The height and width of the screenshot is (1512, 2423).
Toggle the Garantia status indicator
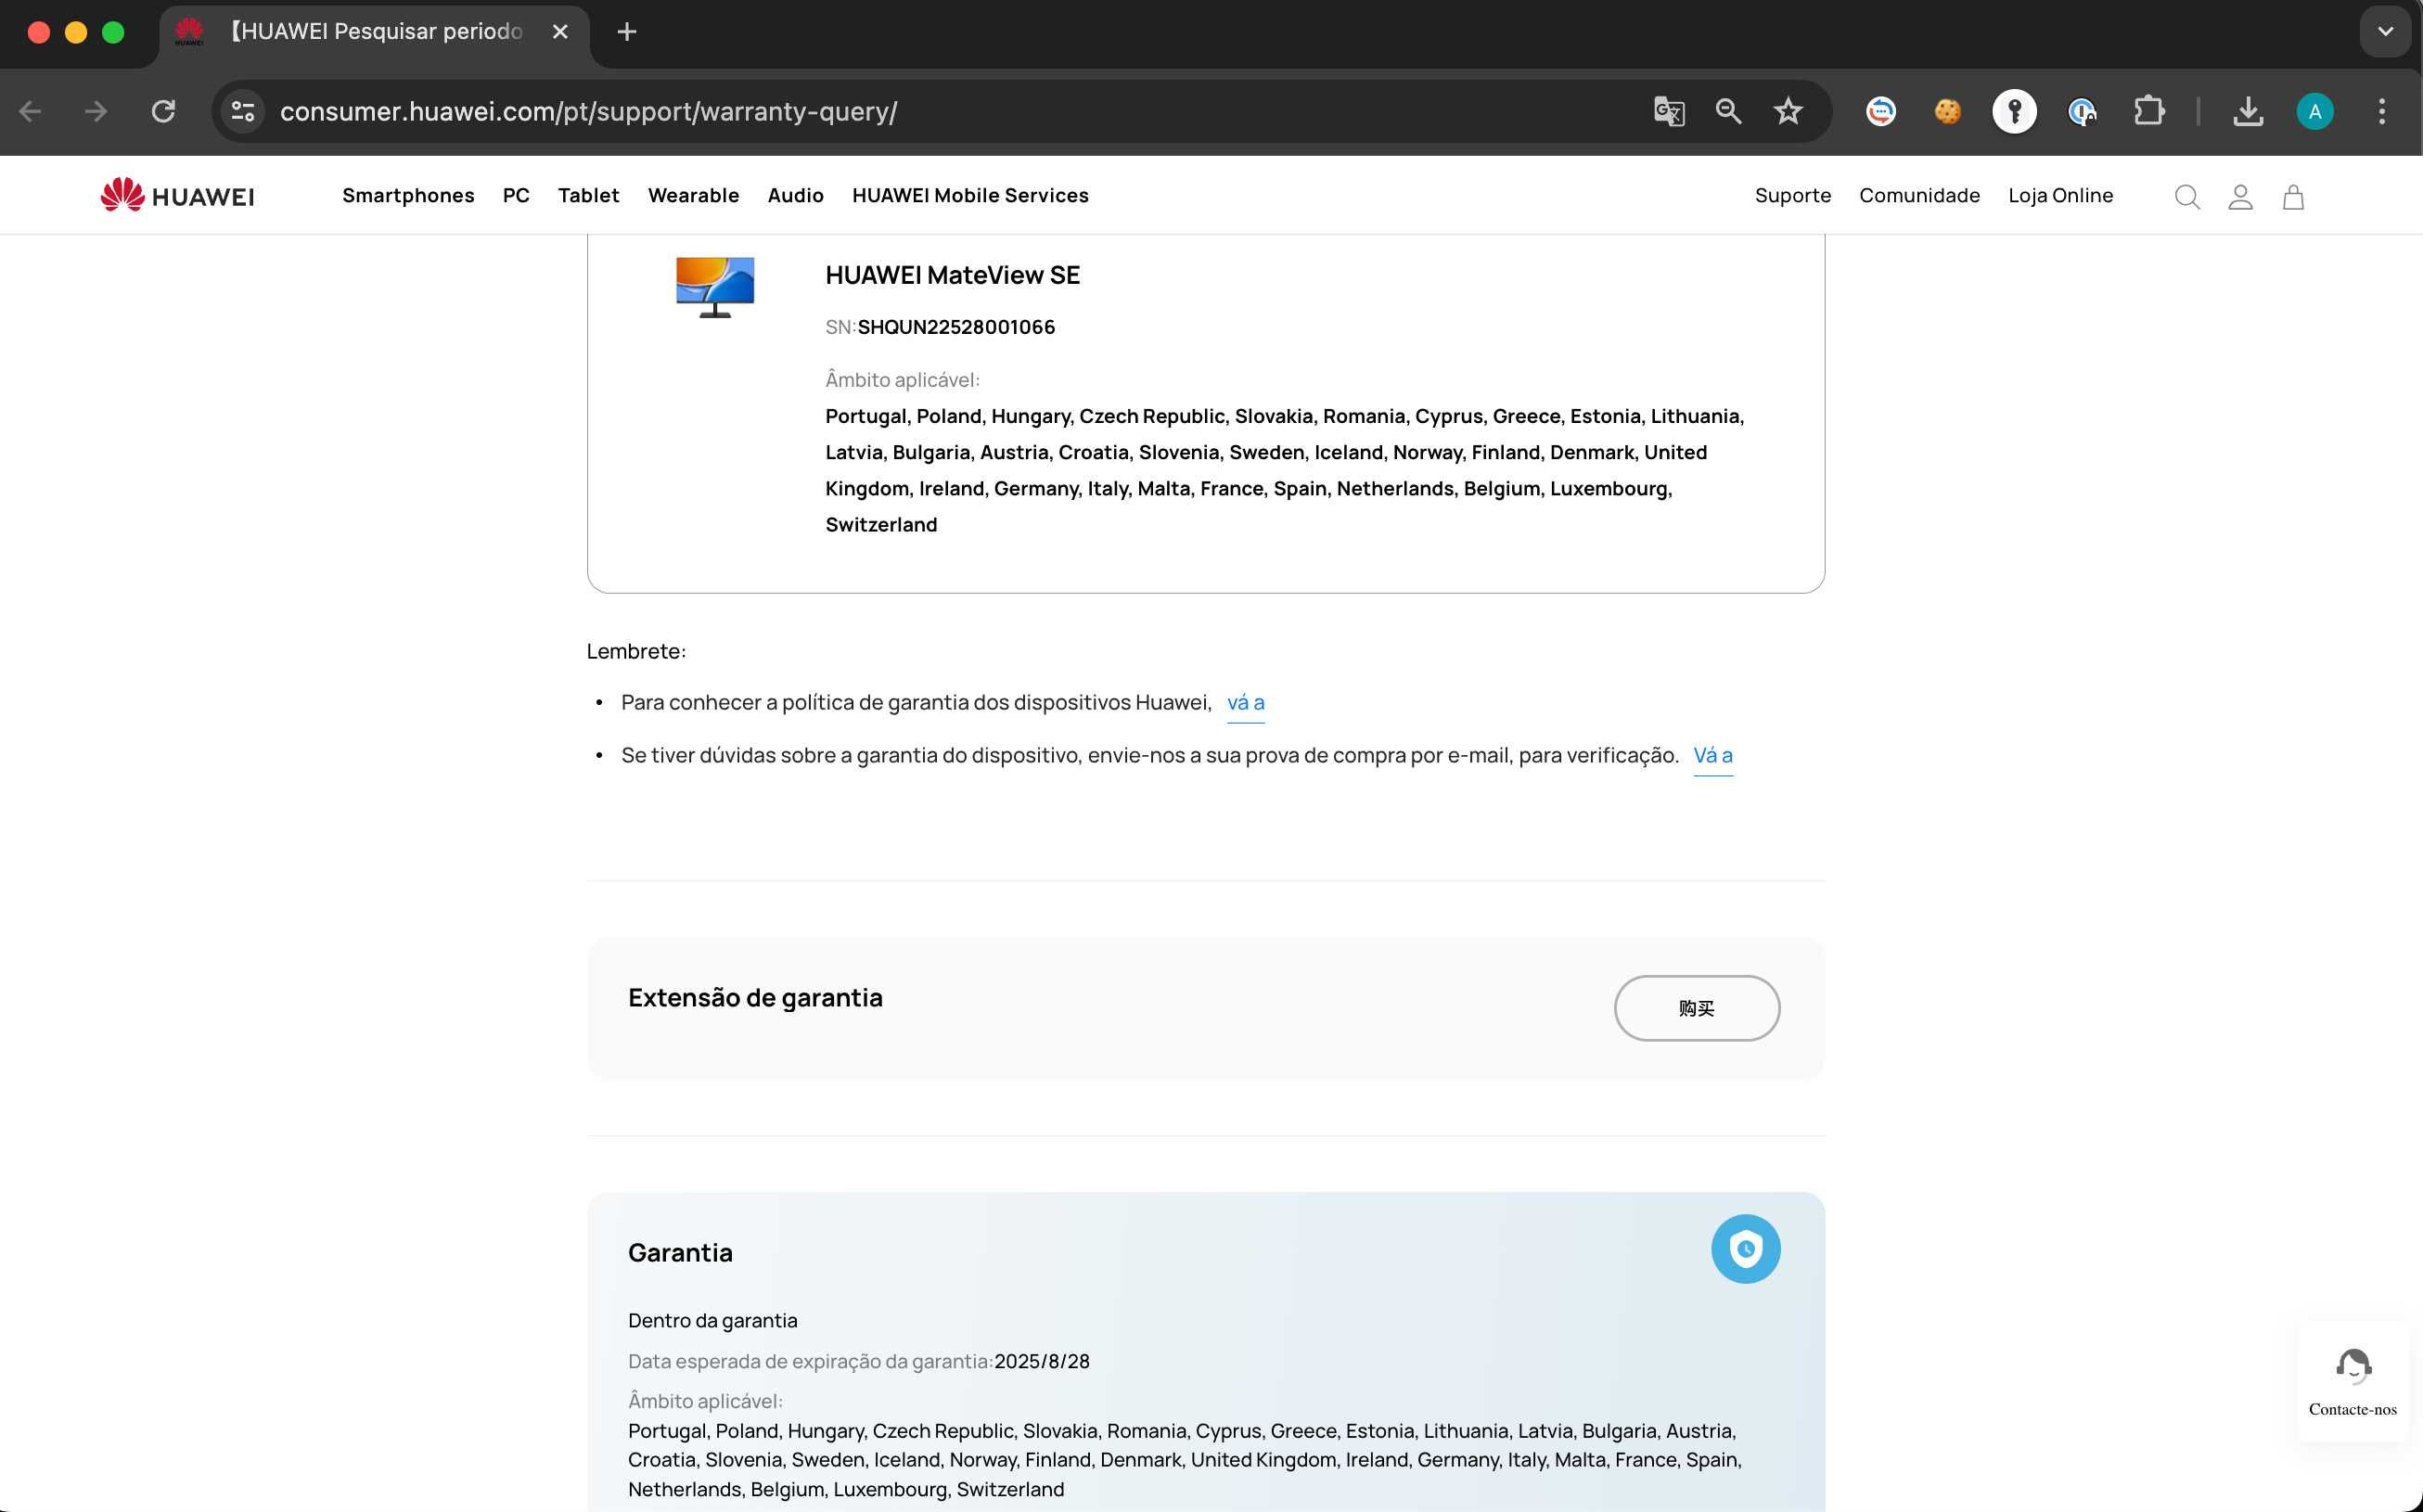(1744, 1248)
